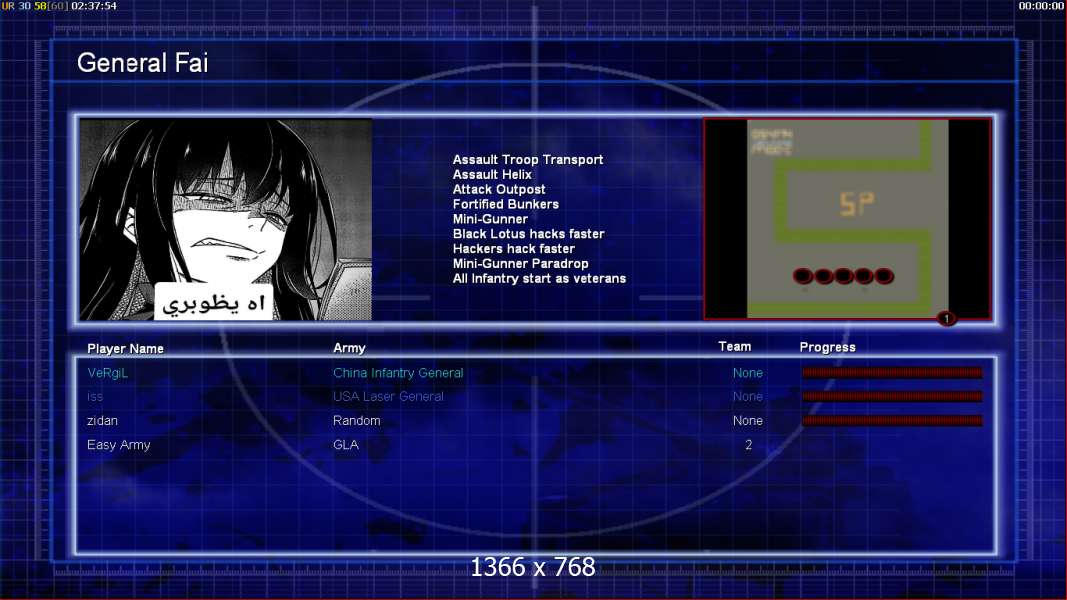Select 'Attack Outpost' ability text

pyautogui.click(x=499, y=190)
